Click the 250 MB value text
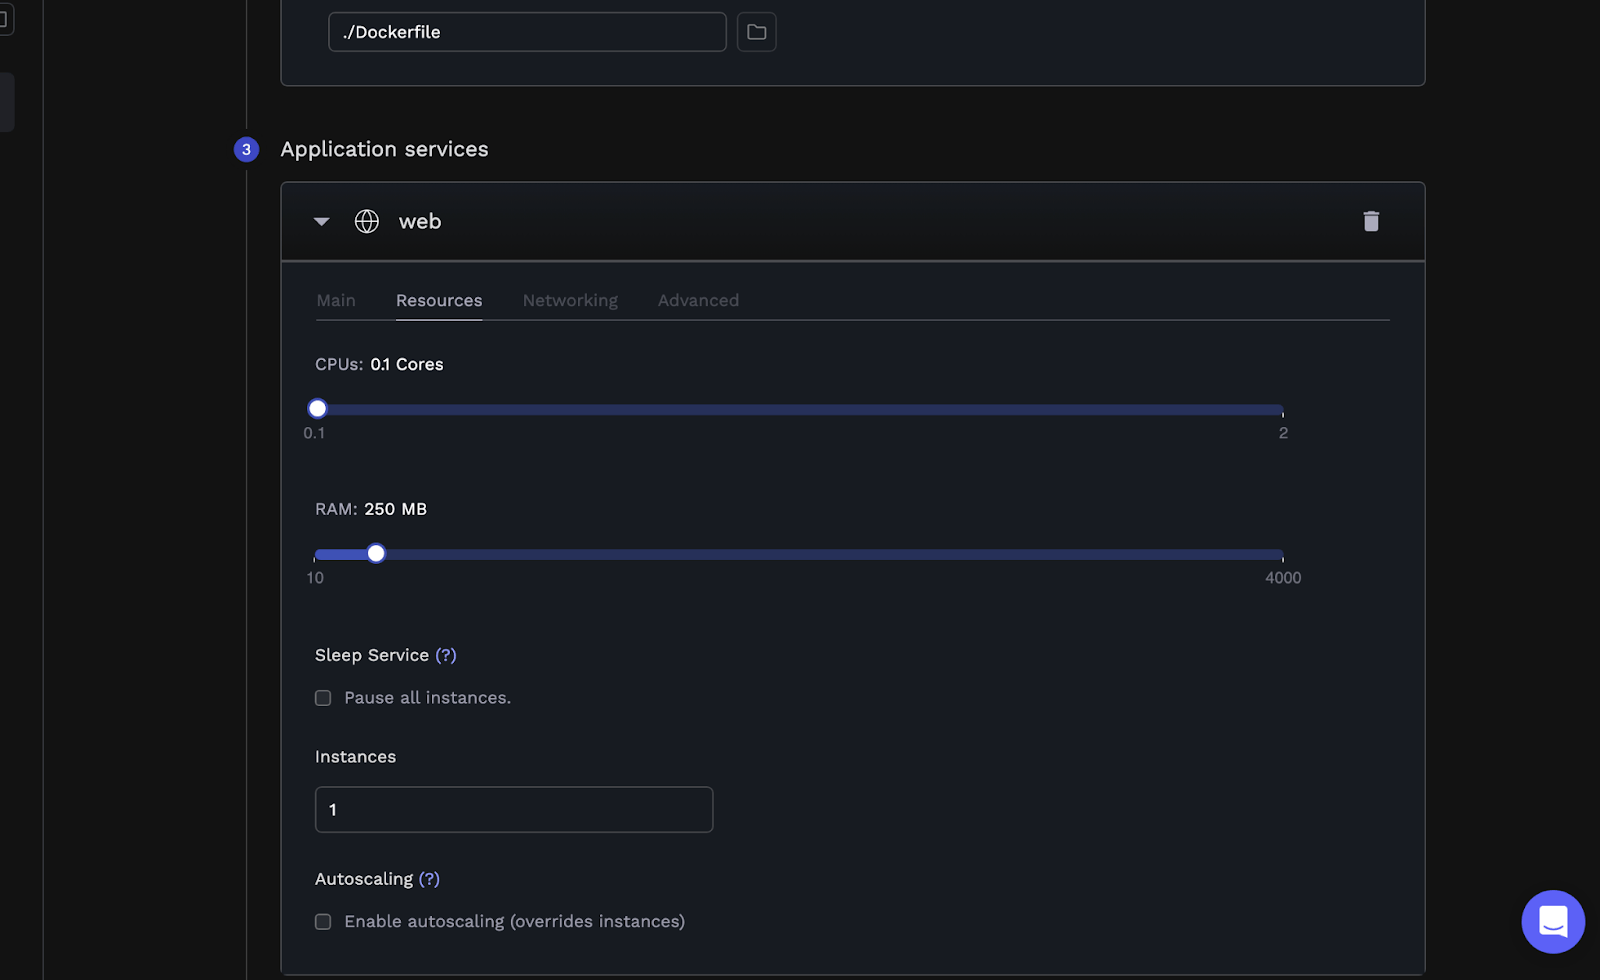The image size is (1600, 980). click(395, 509)
